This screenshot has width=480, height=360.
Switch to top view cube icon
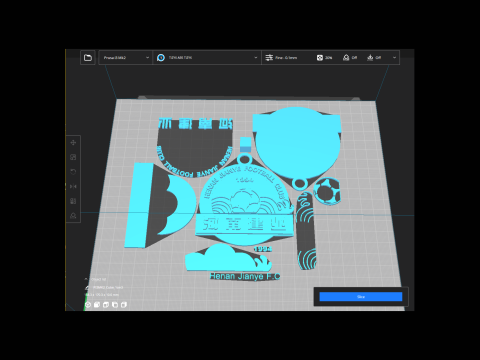tap(106, 305)
